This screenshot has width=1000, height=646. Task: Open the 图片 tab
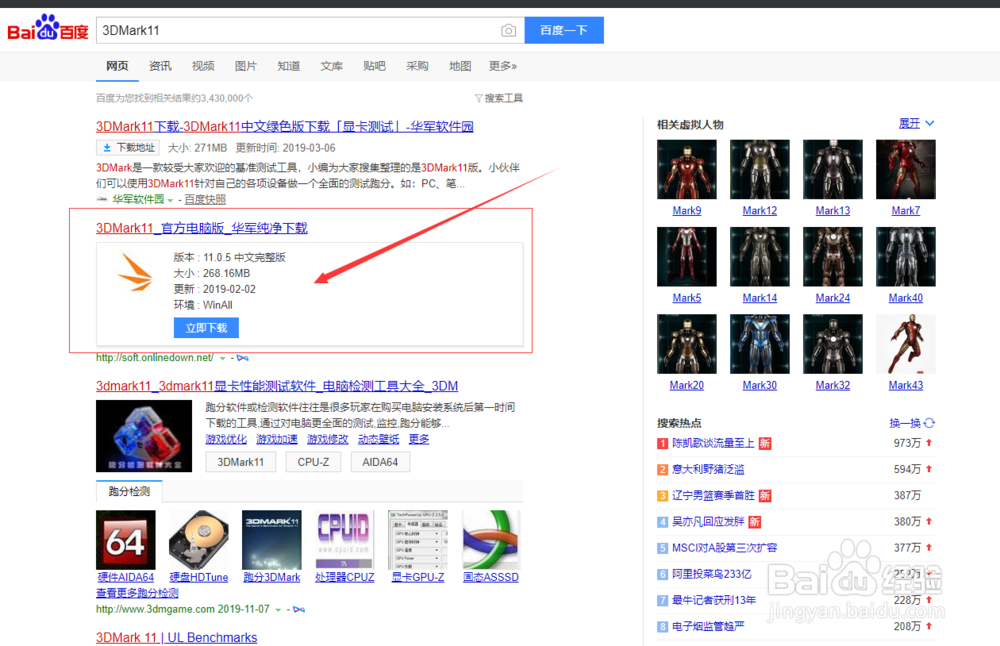tap(246, 66)
